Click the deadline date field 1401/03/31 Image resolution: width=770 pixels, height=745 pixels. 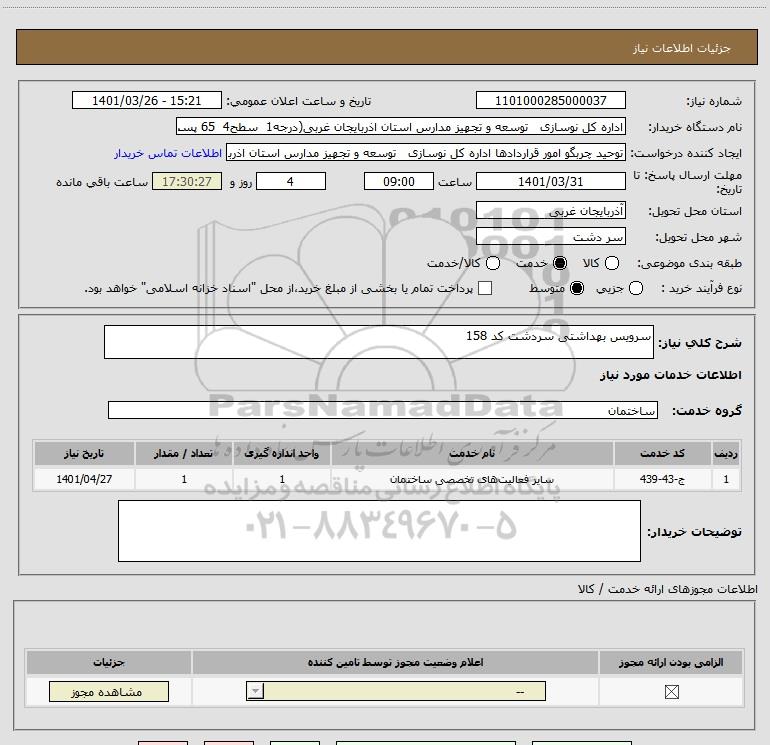(x=550, y=181)
